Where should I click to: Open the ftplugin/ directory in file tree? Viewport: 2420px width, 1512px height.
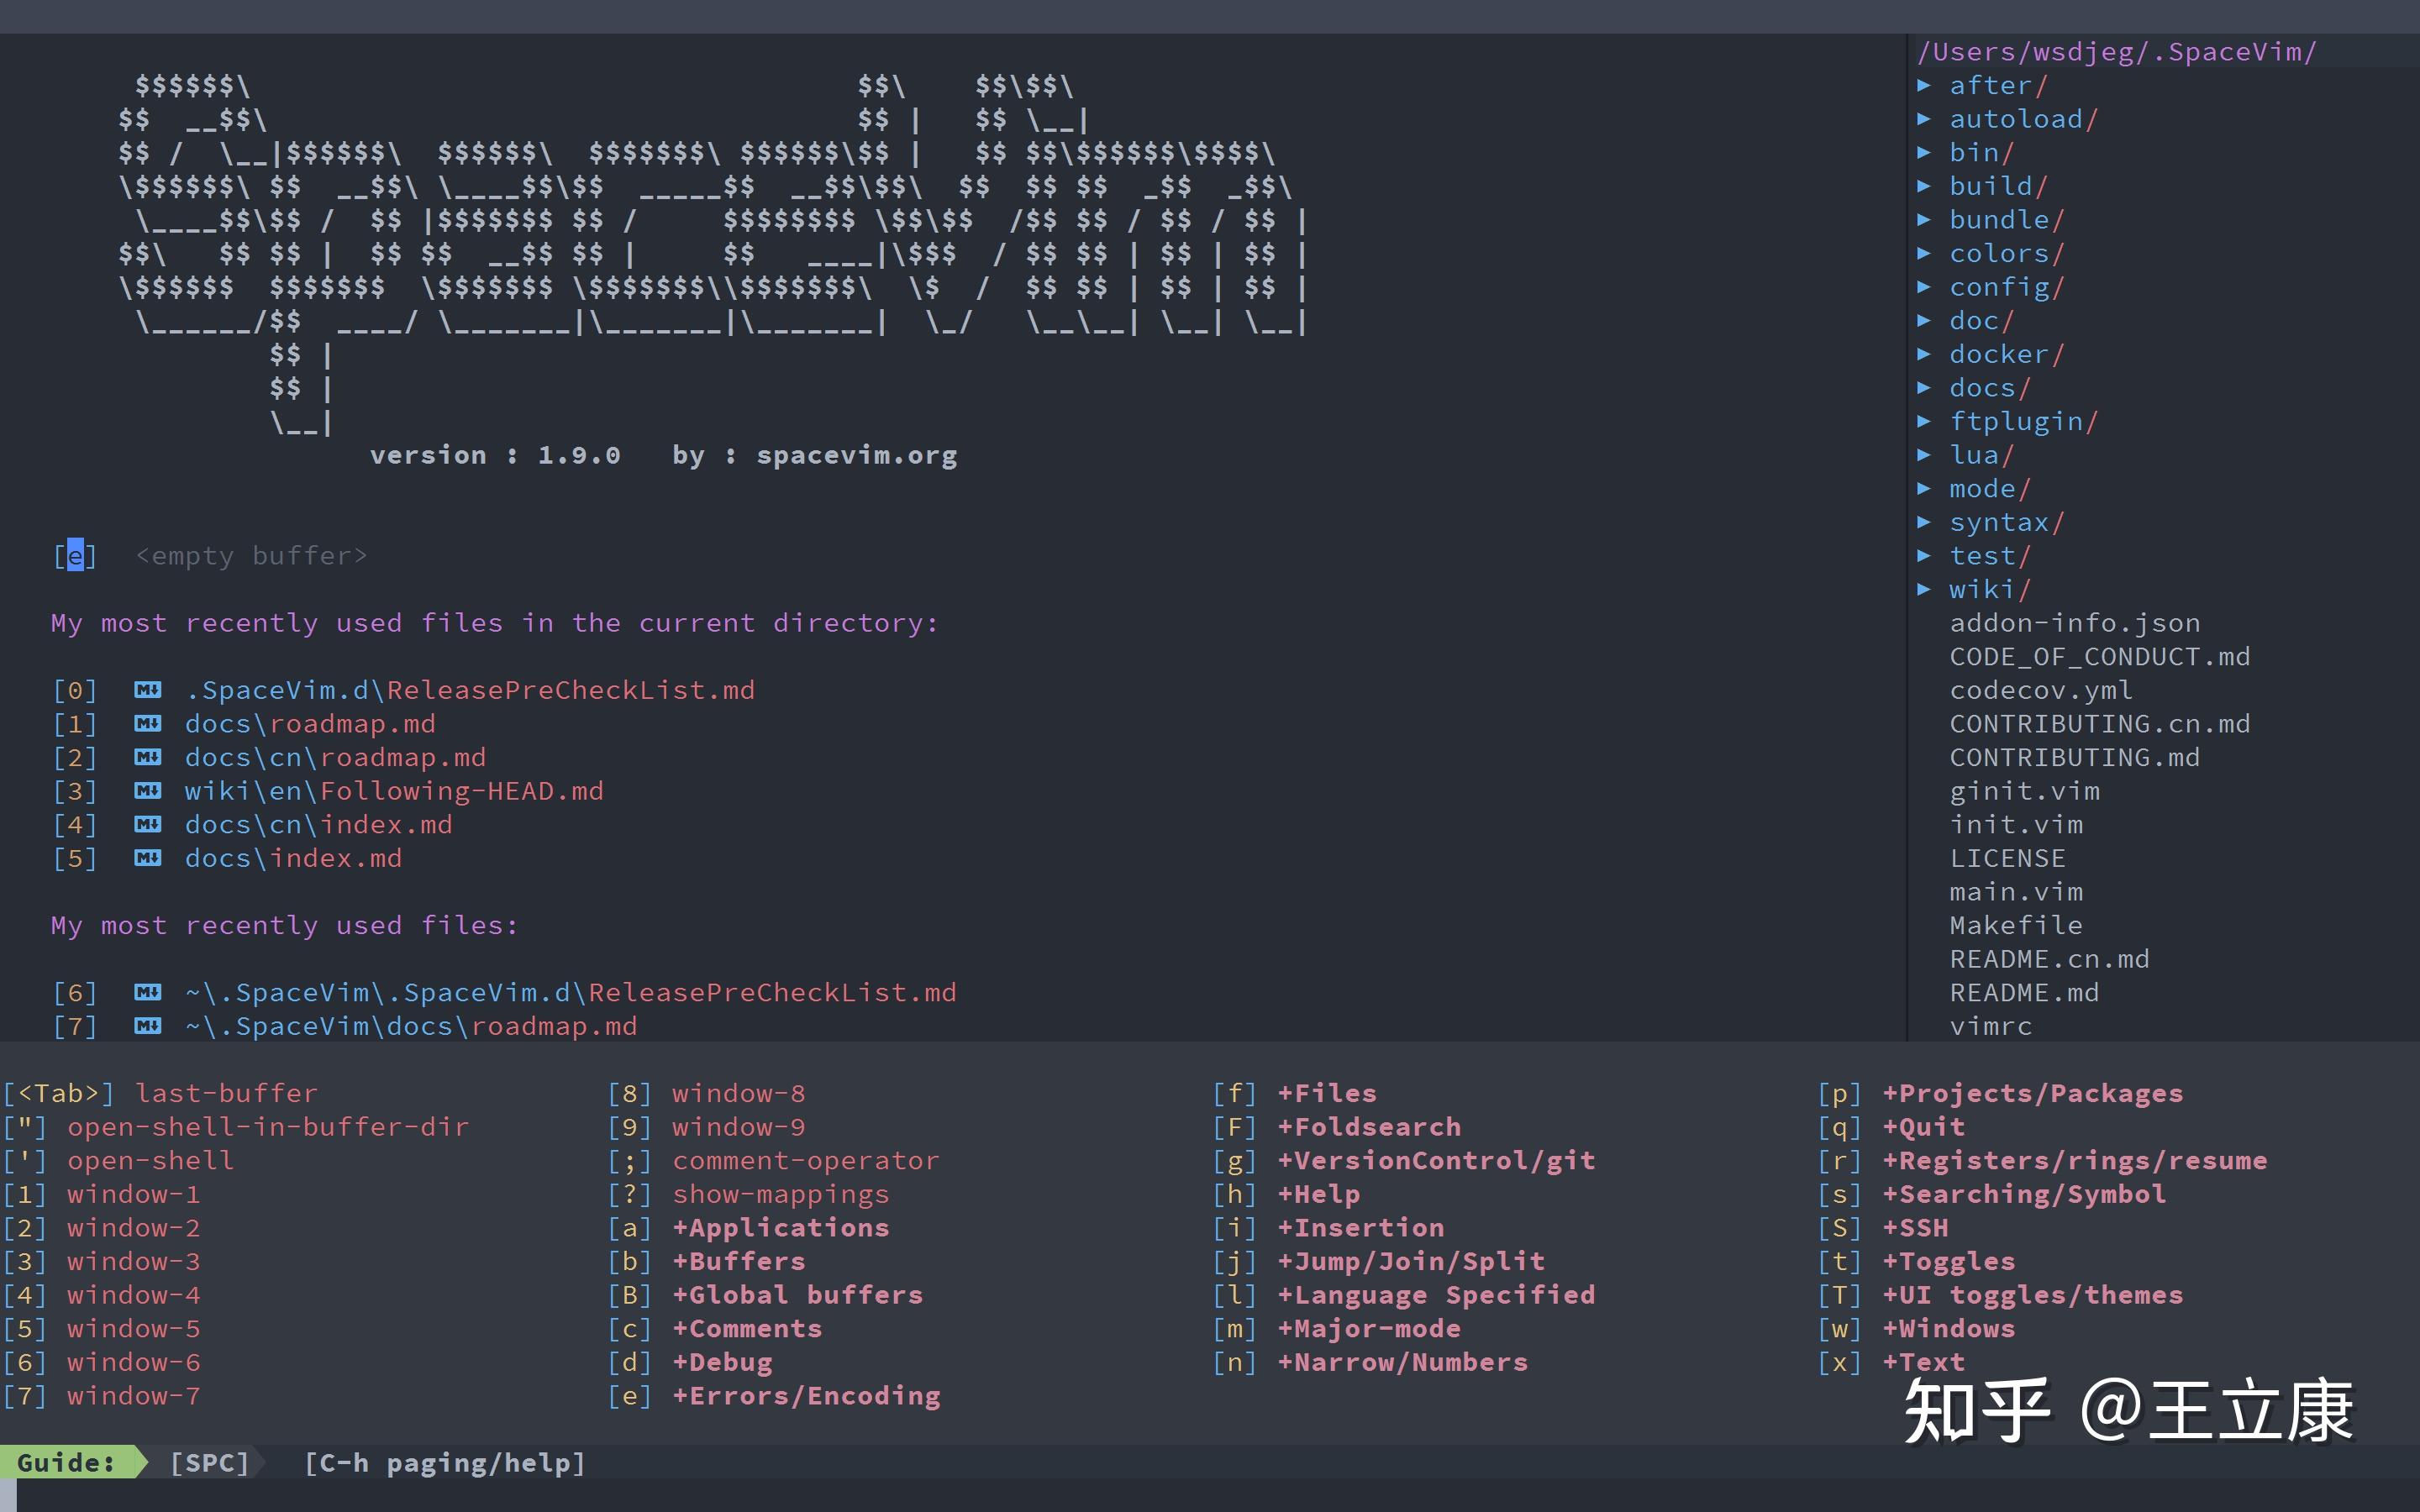coord(2024,422)
